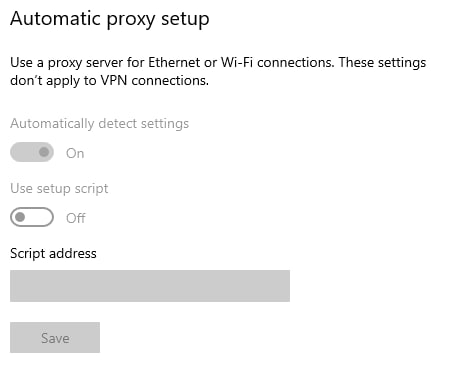Click the These settings text in the description
The image size is (456, 380).
pyautogui.click(x=382, y=63)
